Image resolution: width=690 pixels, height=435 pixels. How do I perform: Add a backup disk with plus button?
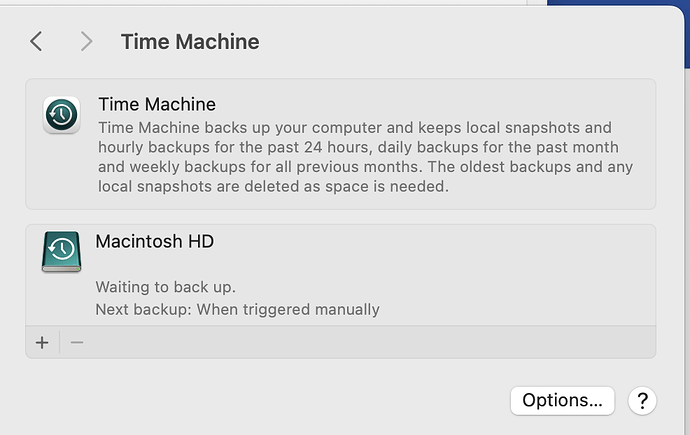(x=42, y=342)
